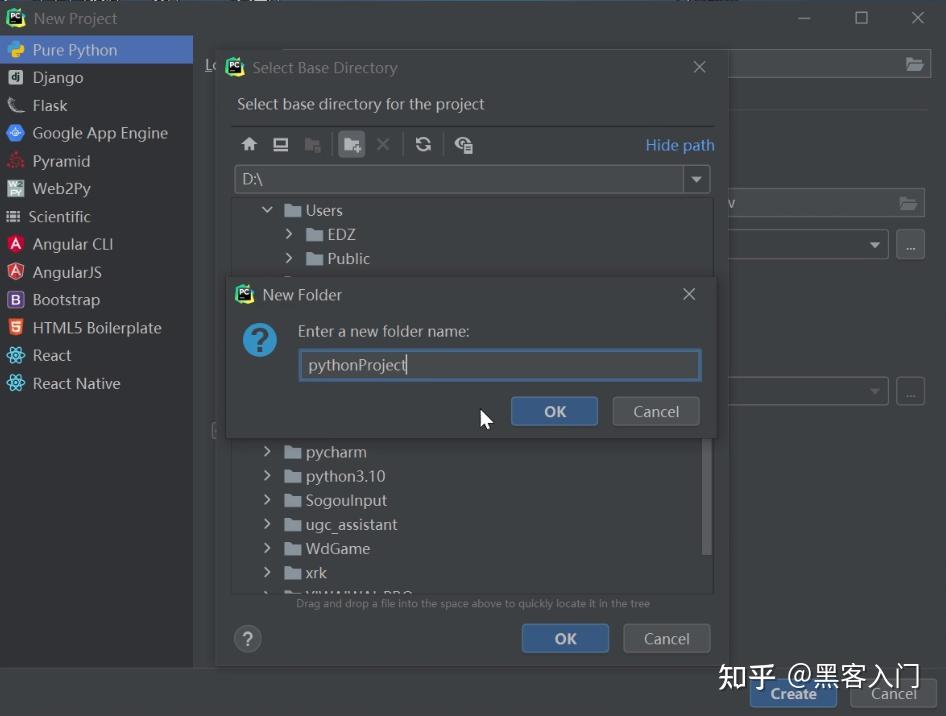Image resolution: width=946 pixels, height=716 pixels.
Task: Click the pythonProject name input field
Action: (x=499, y=365)
